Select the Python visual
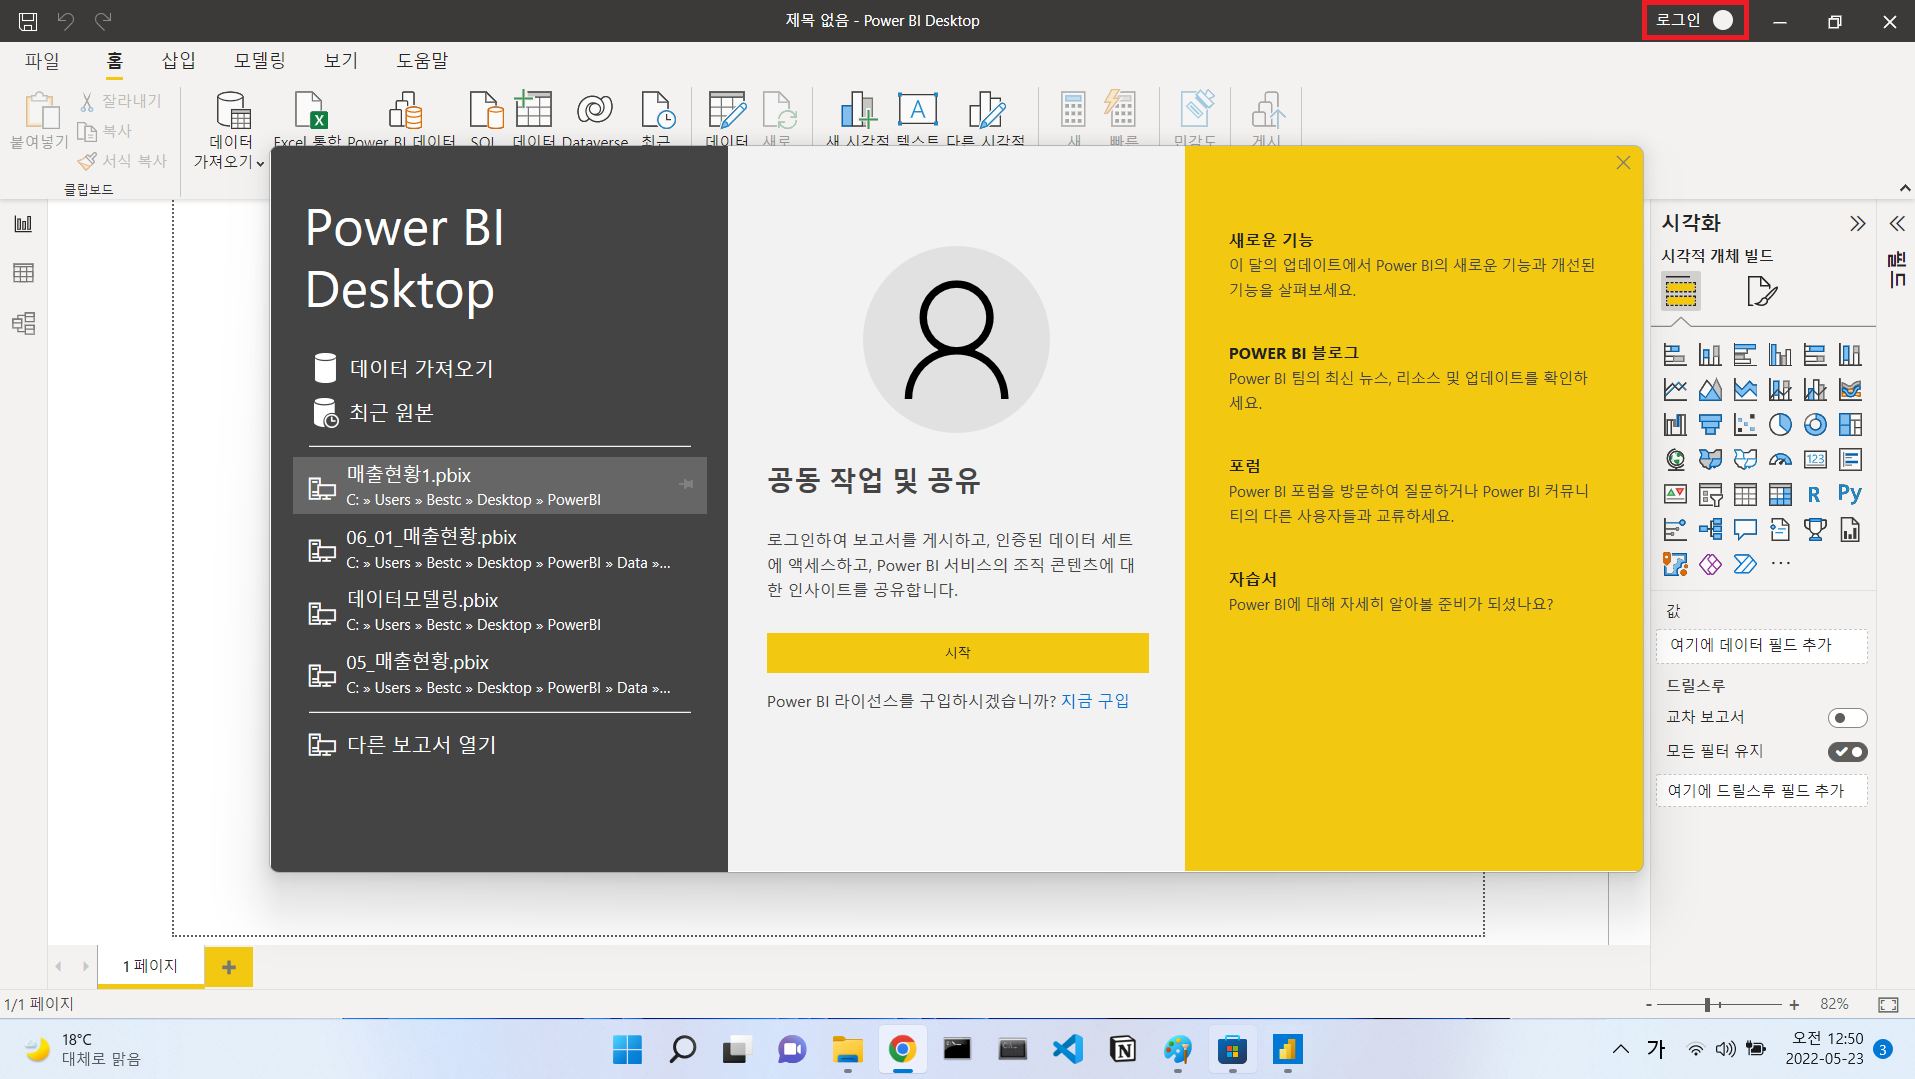 [x=1850, y=494]
